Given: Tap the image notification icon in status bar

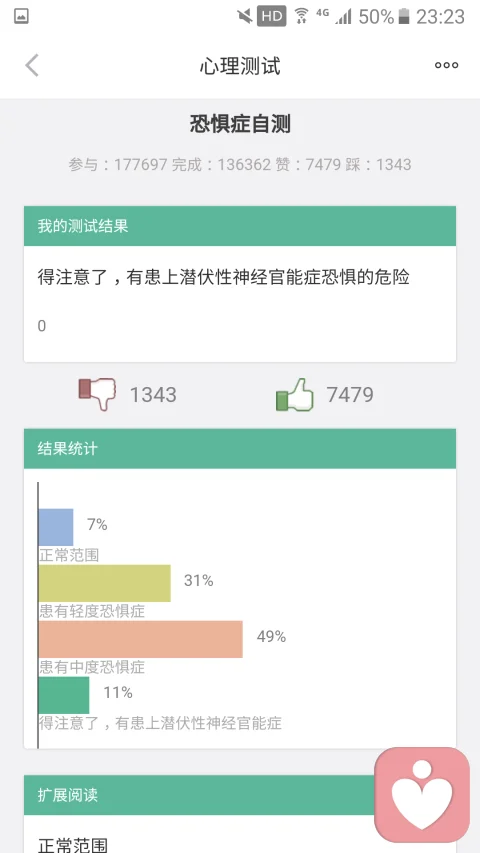Looking at the screenshot, I should [21, 16].
